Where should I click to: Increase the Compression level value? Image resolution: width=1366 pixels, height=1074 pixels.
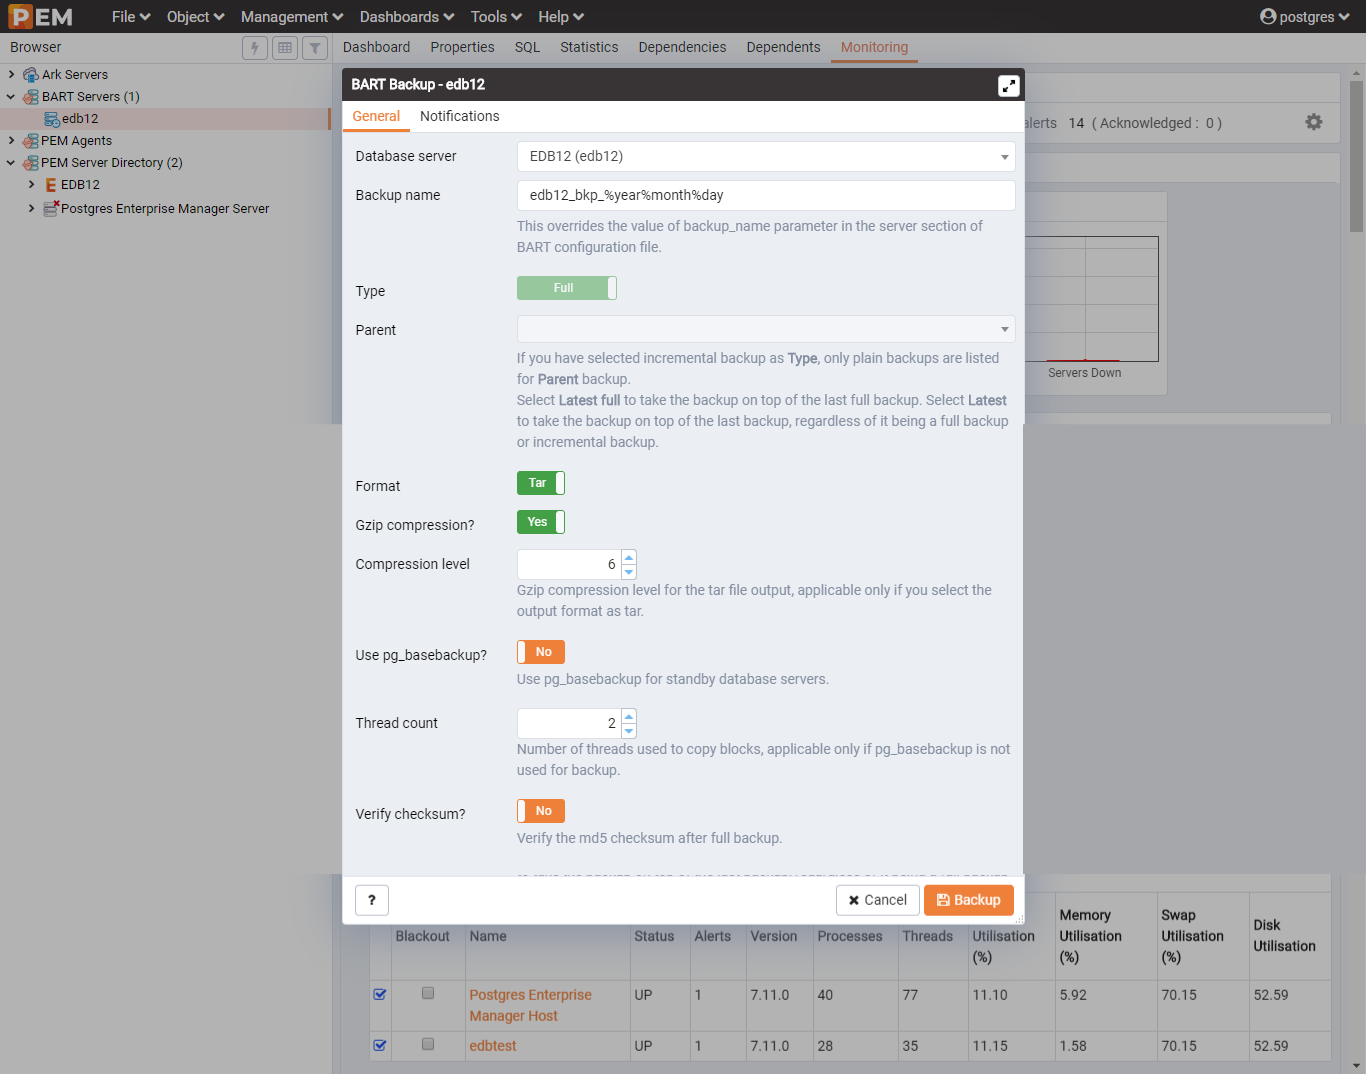pyautogui.click(x=629, y=557)
